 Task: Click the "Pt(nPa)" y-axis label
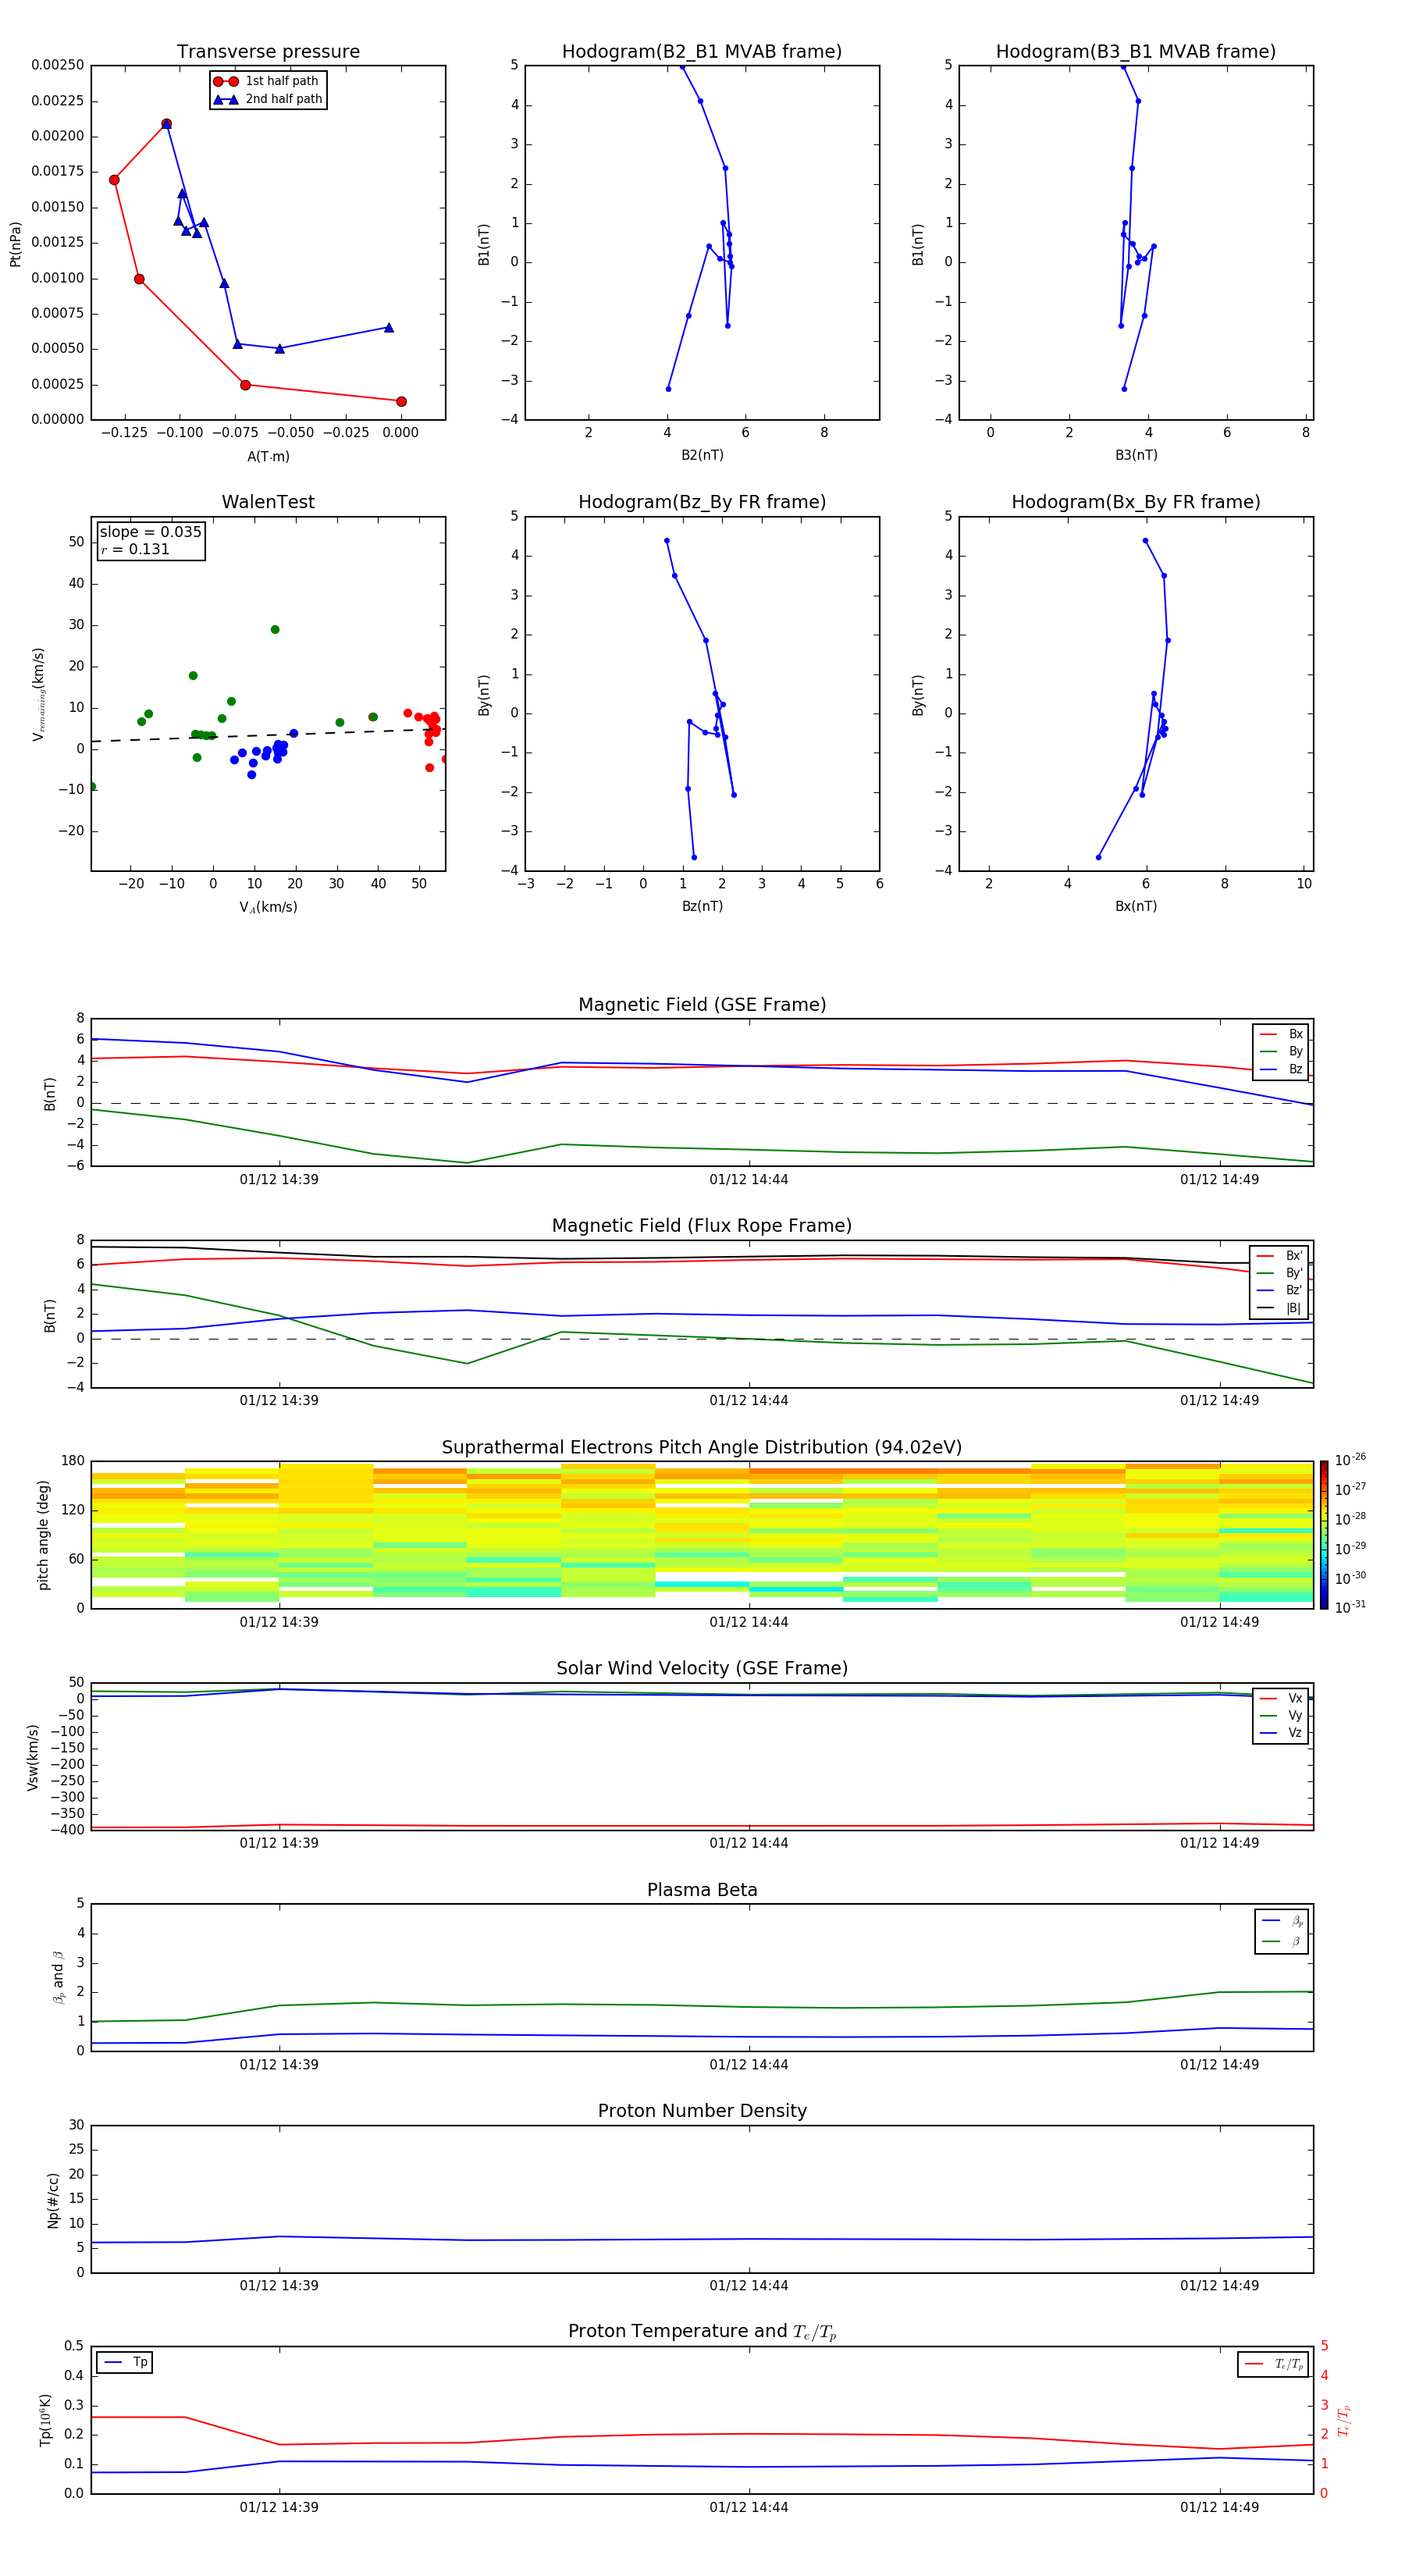click(15, 244)
